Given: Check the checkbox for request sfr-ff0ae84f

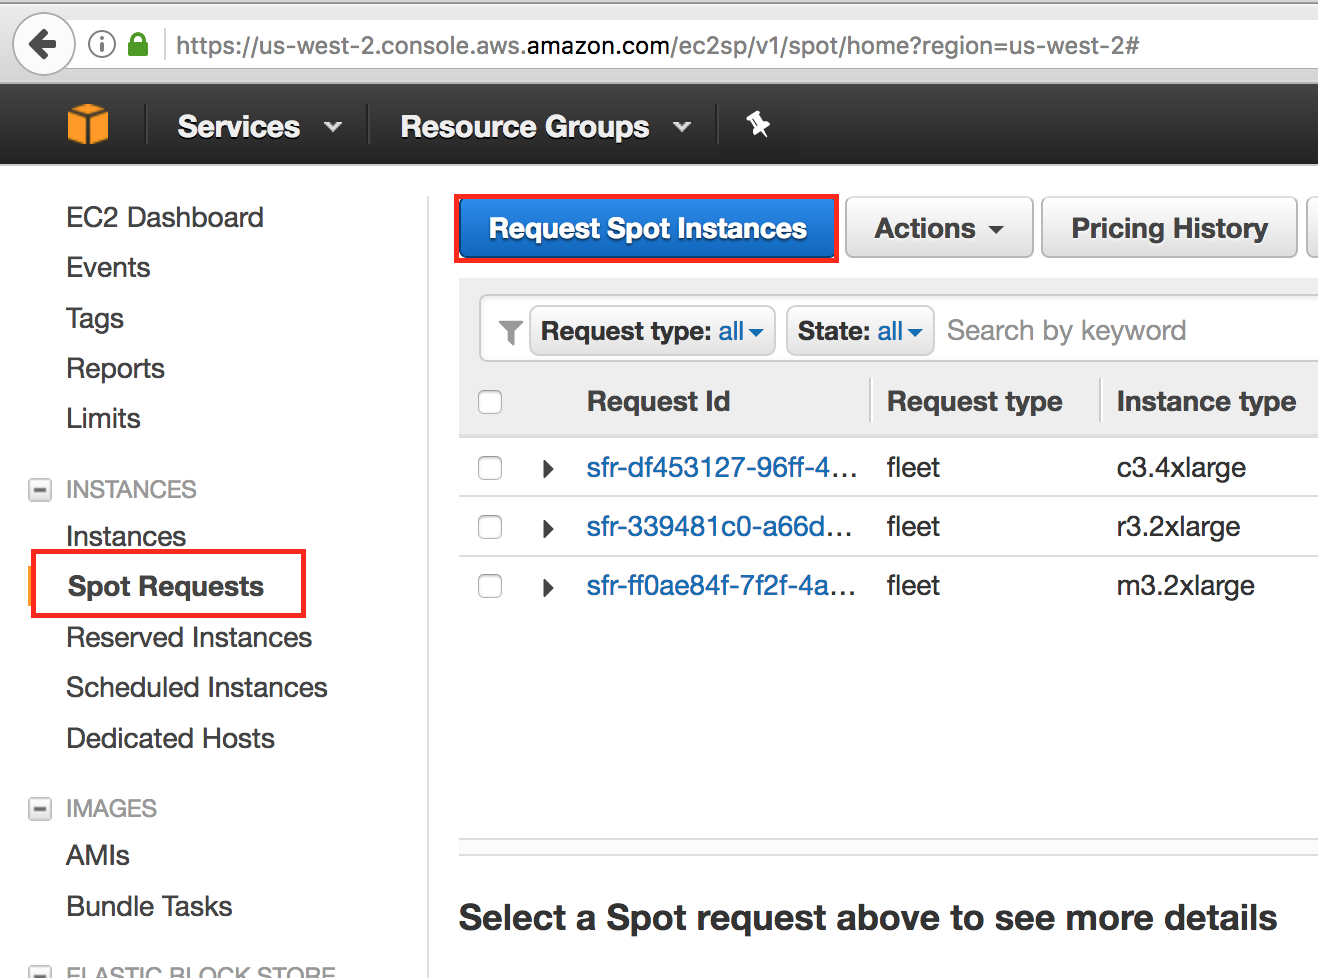Looking at the screenshot, I should (489, 587).
